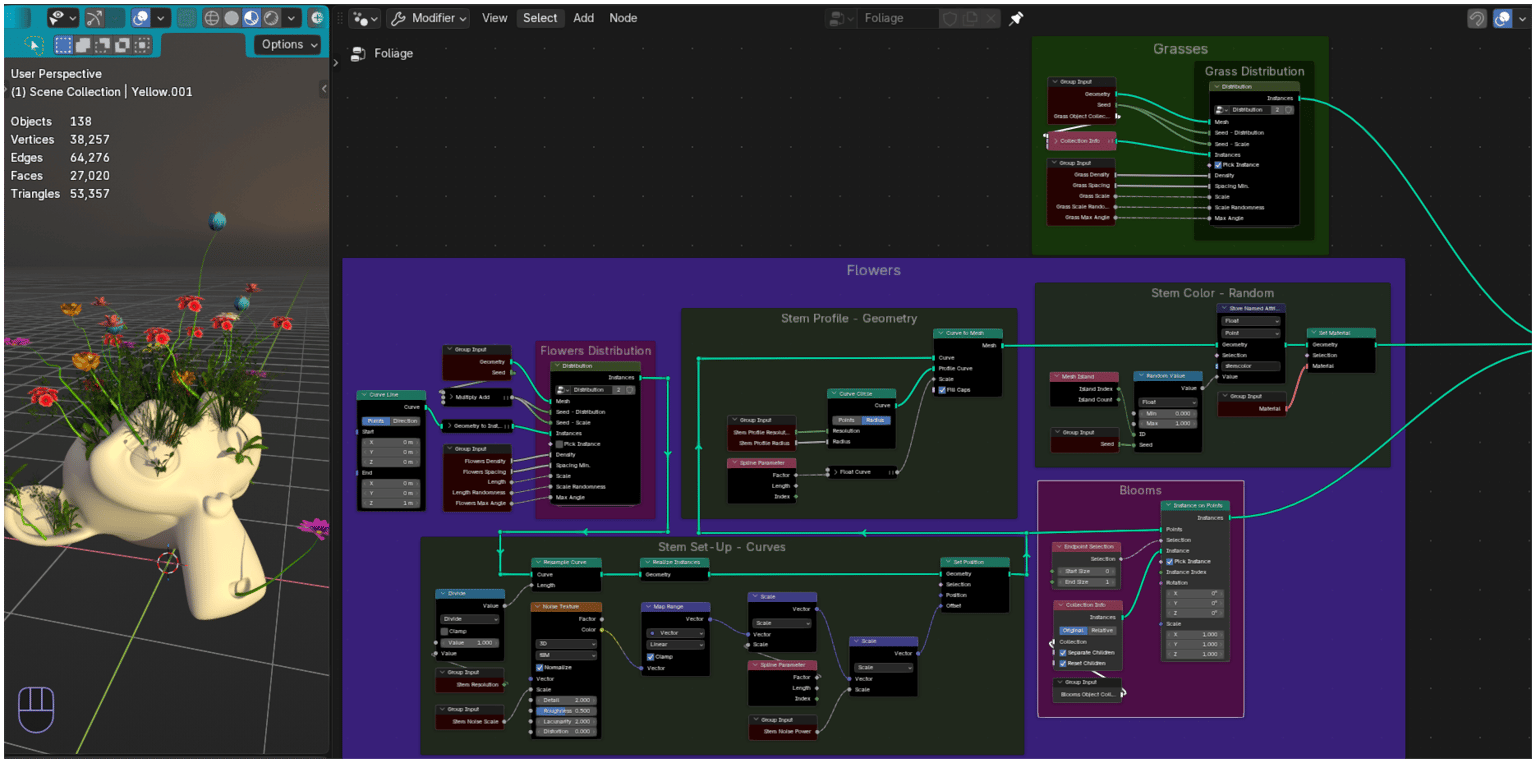The height and width of the screenshot is (763, 1536).
Task: Toggle Normalize checkbox in Noise Texture node
Action: pyautogui.click(x=540, y=667)
